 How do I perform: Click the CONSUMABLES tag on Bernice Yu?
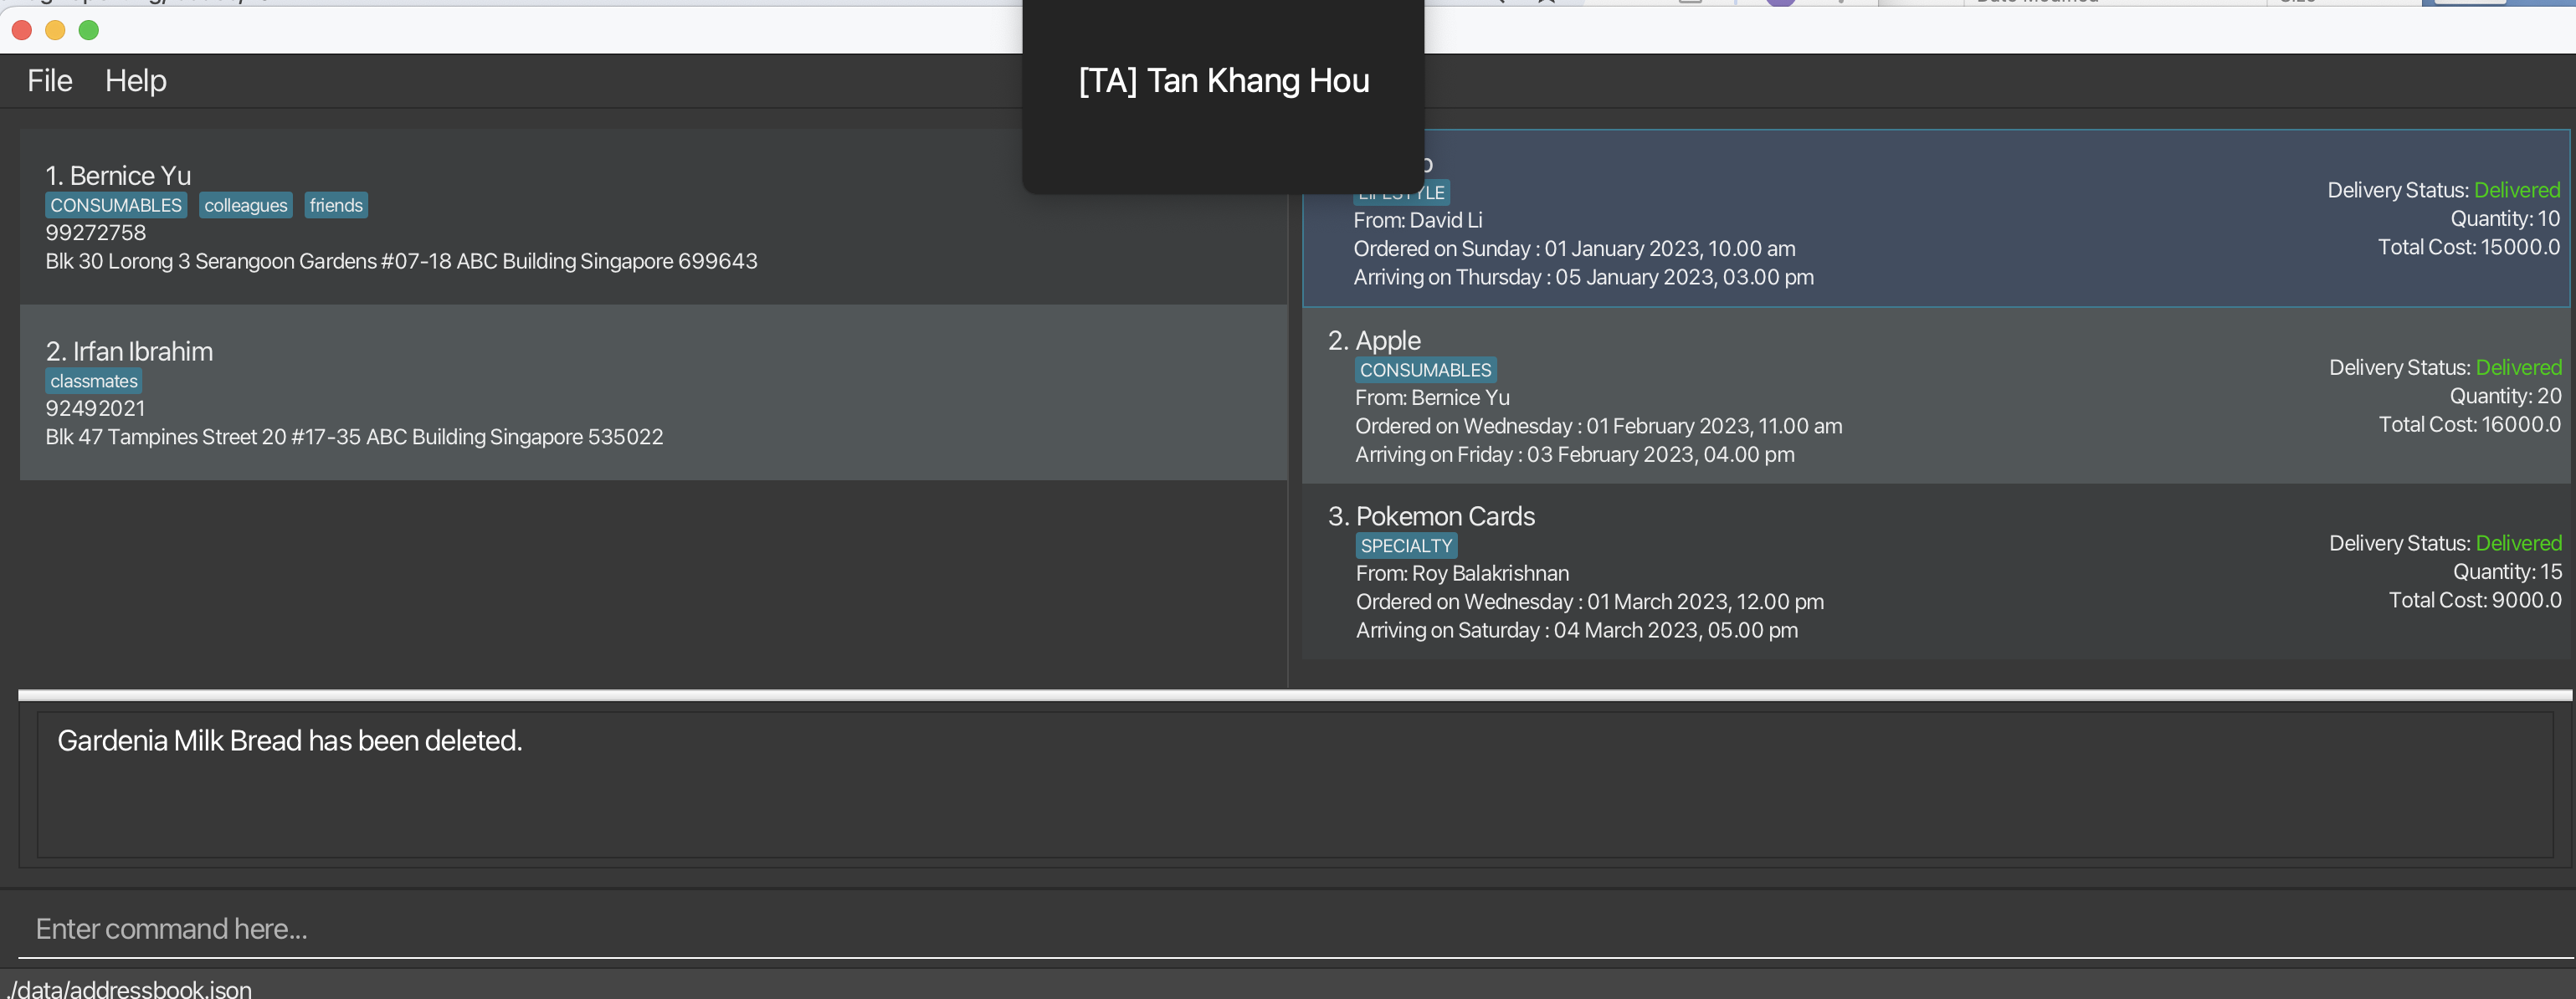click(116, 205)
